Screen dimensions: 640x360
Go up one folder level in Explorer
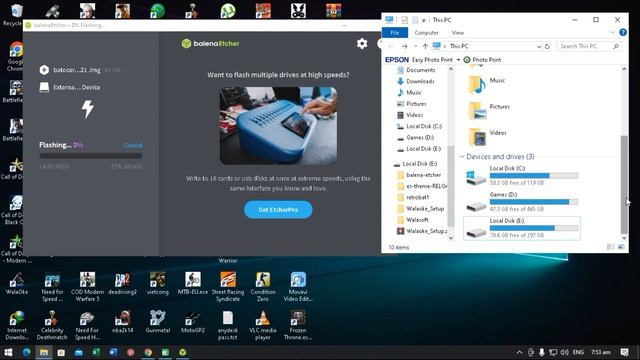point(425,46)
